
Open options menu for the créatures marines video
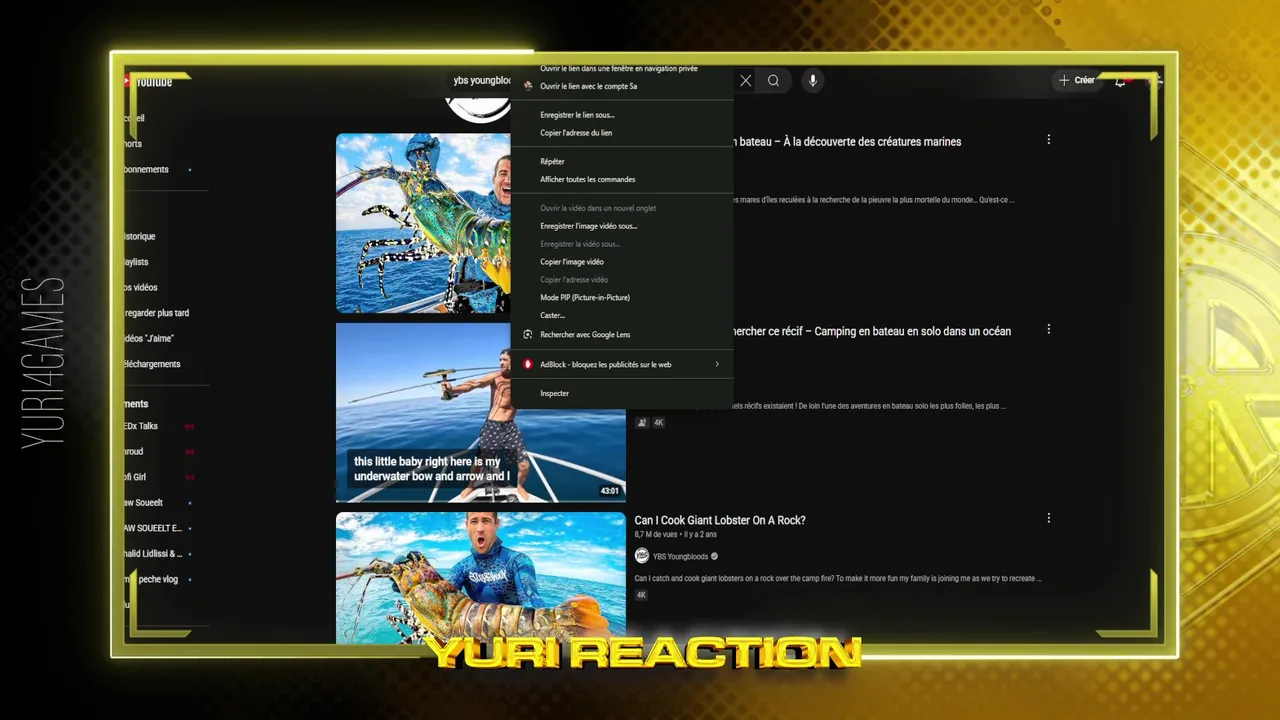(1049, 140)
